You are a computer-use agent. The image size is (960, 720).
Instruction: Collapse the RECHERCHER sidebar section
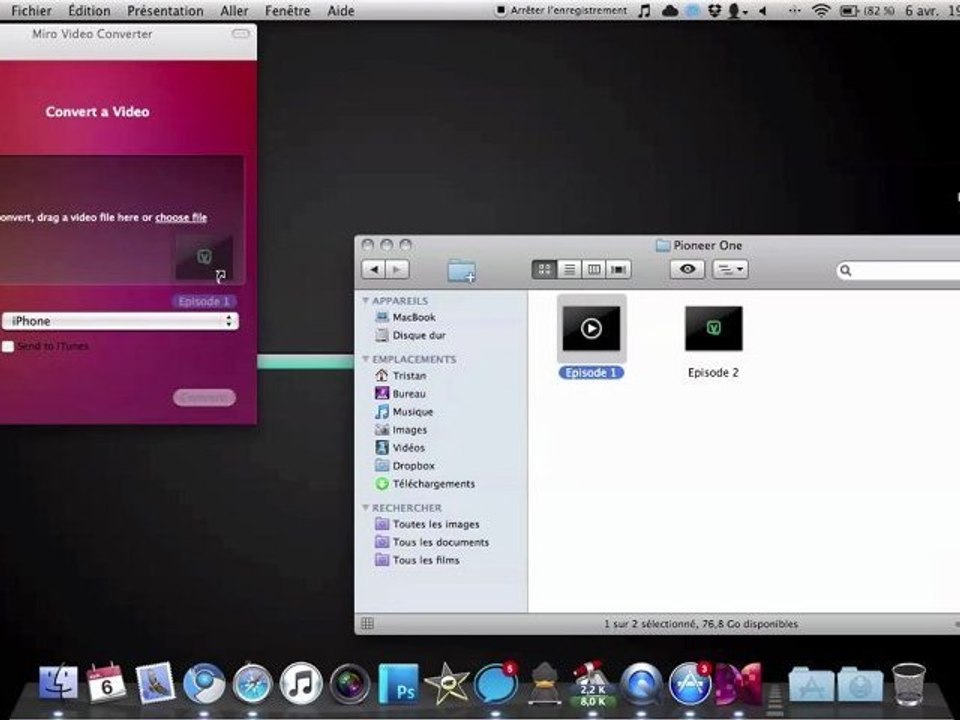point(366,508)
